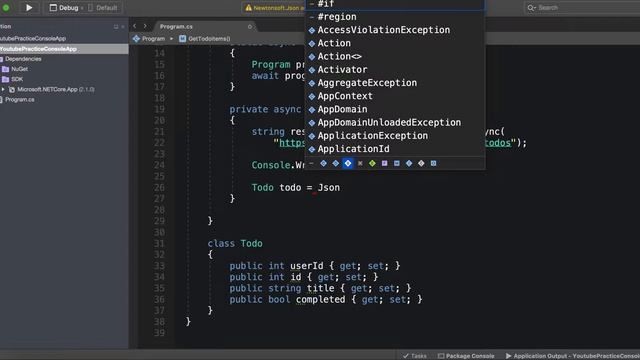640x360 pixels.
Task: Place cursor on 'class Todo' text
Action: coord(235,243)
